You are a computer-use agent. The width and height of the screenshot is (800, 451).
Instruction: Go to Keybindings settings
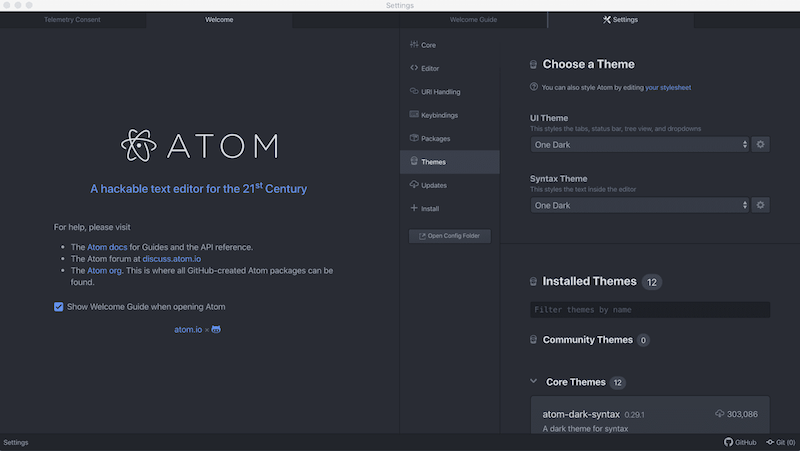click(439, 115)
